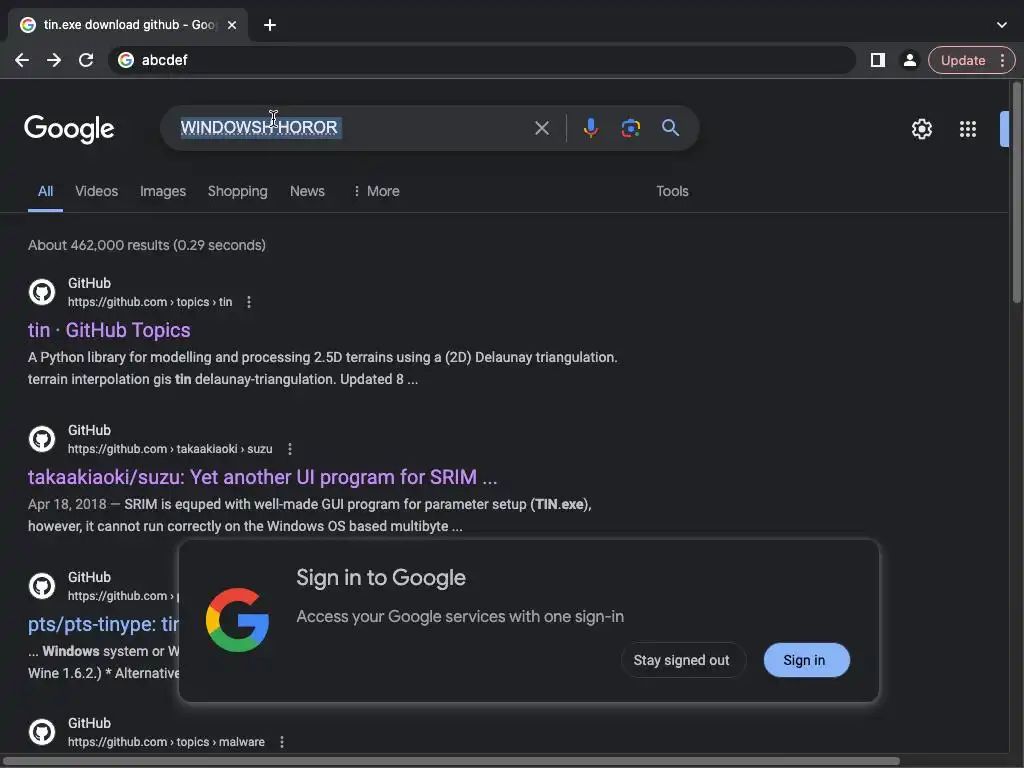Expand the tab search chevron

(1002, 25)
